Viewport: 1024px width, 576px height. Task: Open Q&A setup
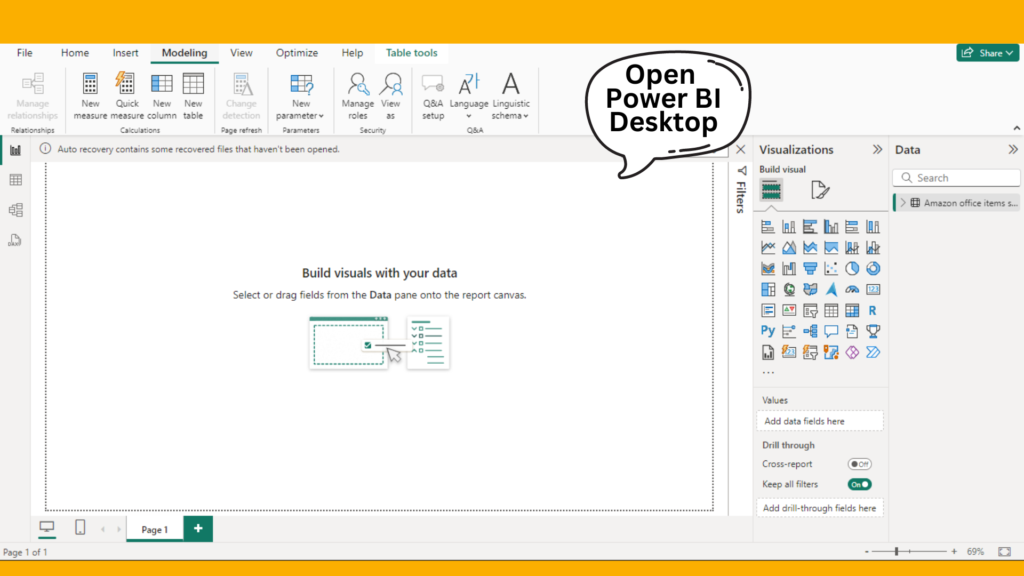[x=432, y=96]
